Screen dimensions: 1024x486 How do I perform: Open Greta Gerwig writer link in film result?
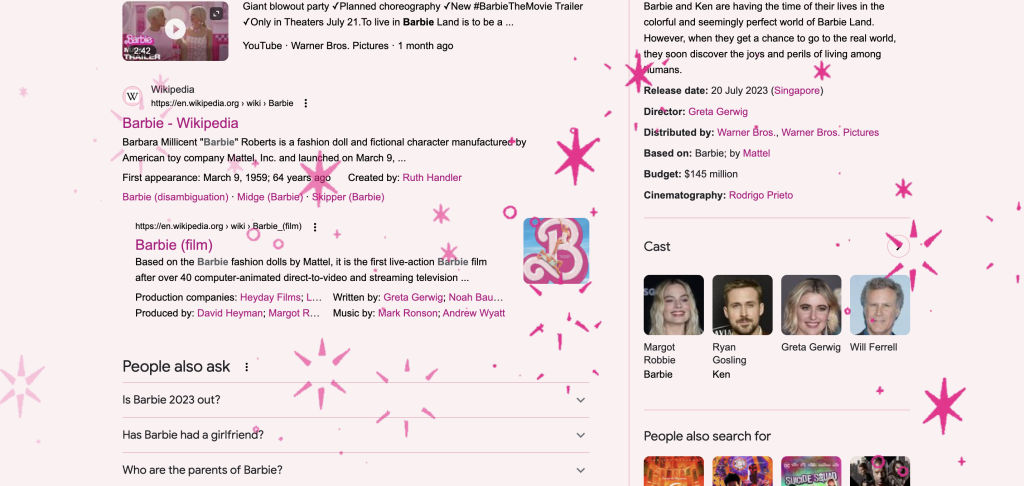click(413, 297)
